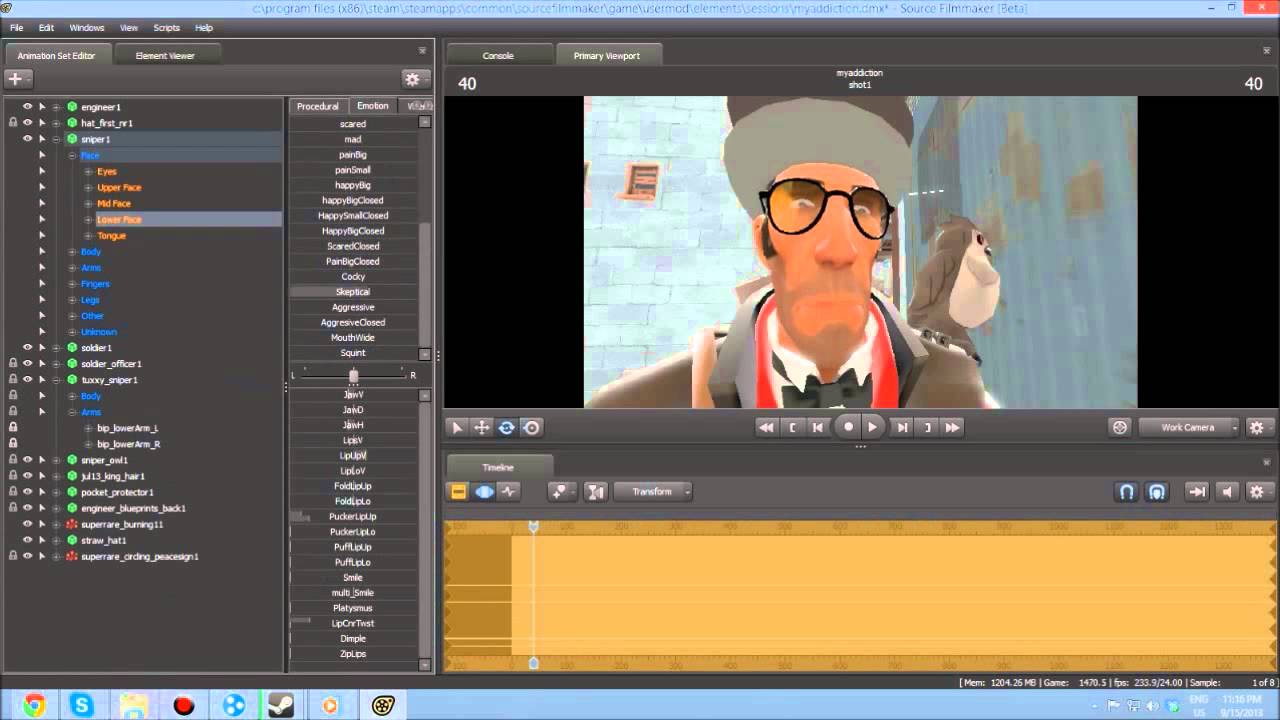Collapse the Face control group
1280x720 pixels.
pyautogui.click(x=73, y=155)
